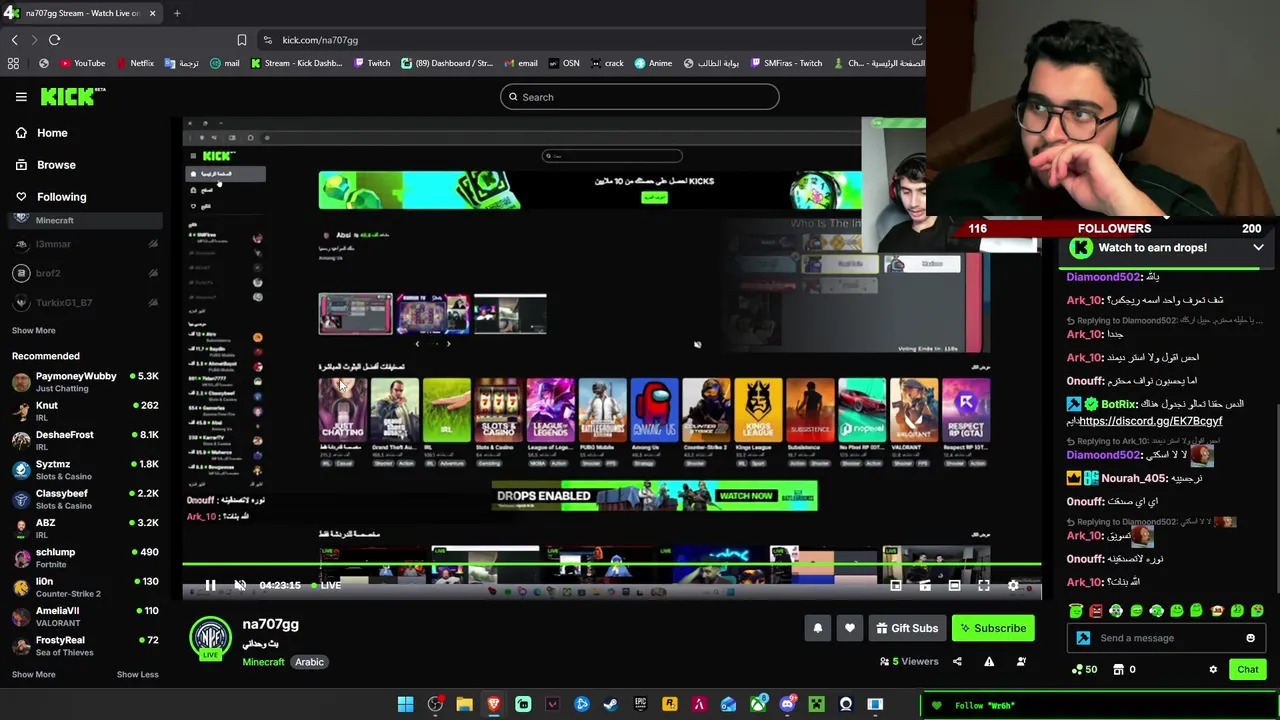Share the stream via share icon
Image resolution: width=1280 pixels, height=720 pixels.
[957, 661]
